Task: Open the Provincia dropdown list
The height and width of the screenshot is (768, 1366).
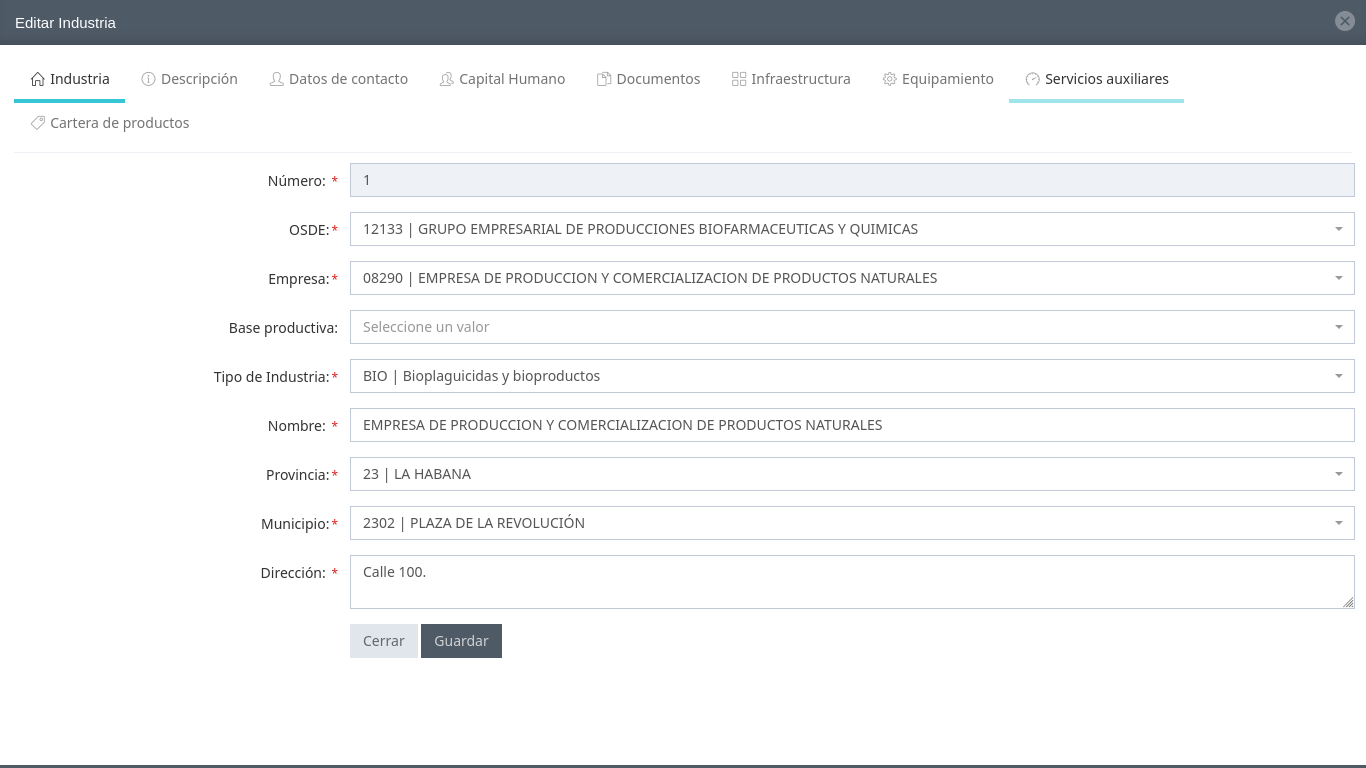Action: [1338, 474]
